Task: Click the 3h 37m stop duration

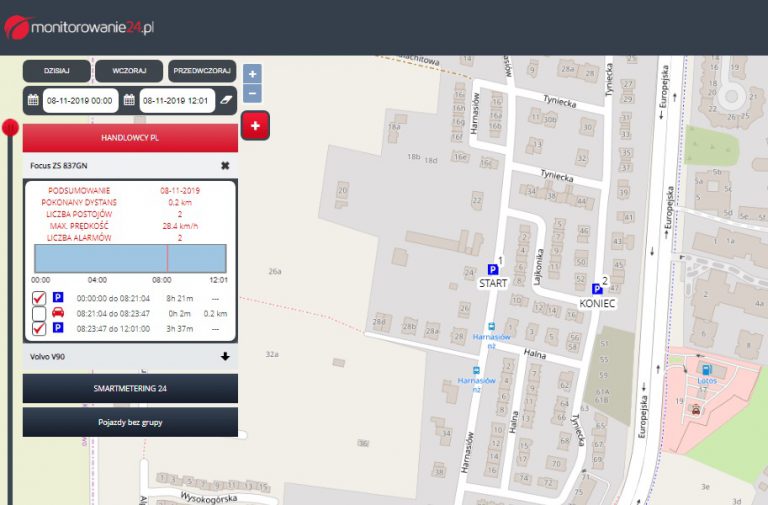Action: pyautogui.click(x=179, y=329)
